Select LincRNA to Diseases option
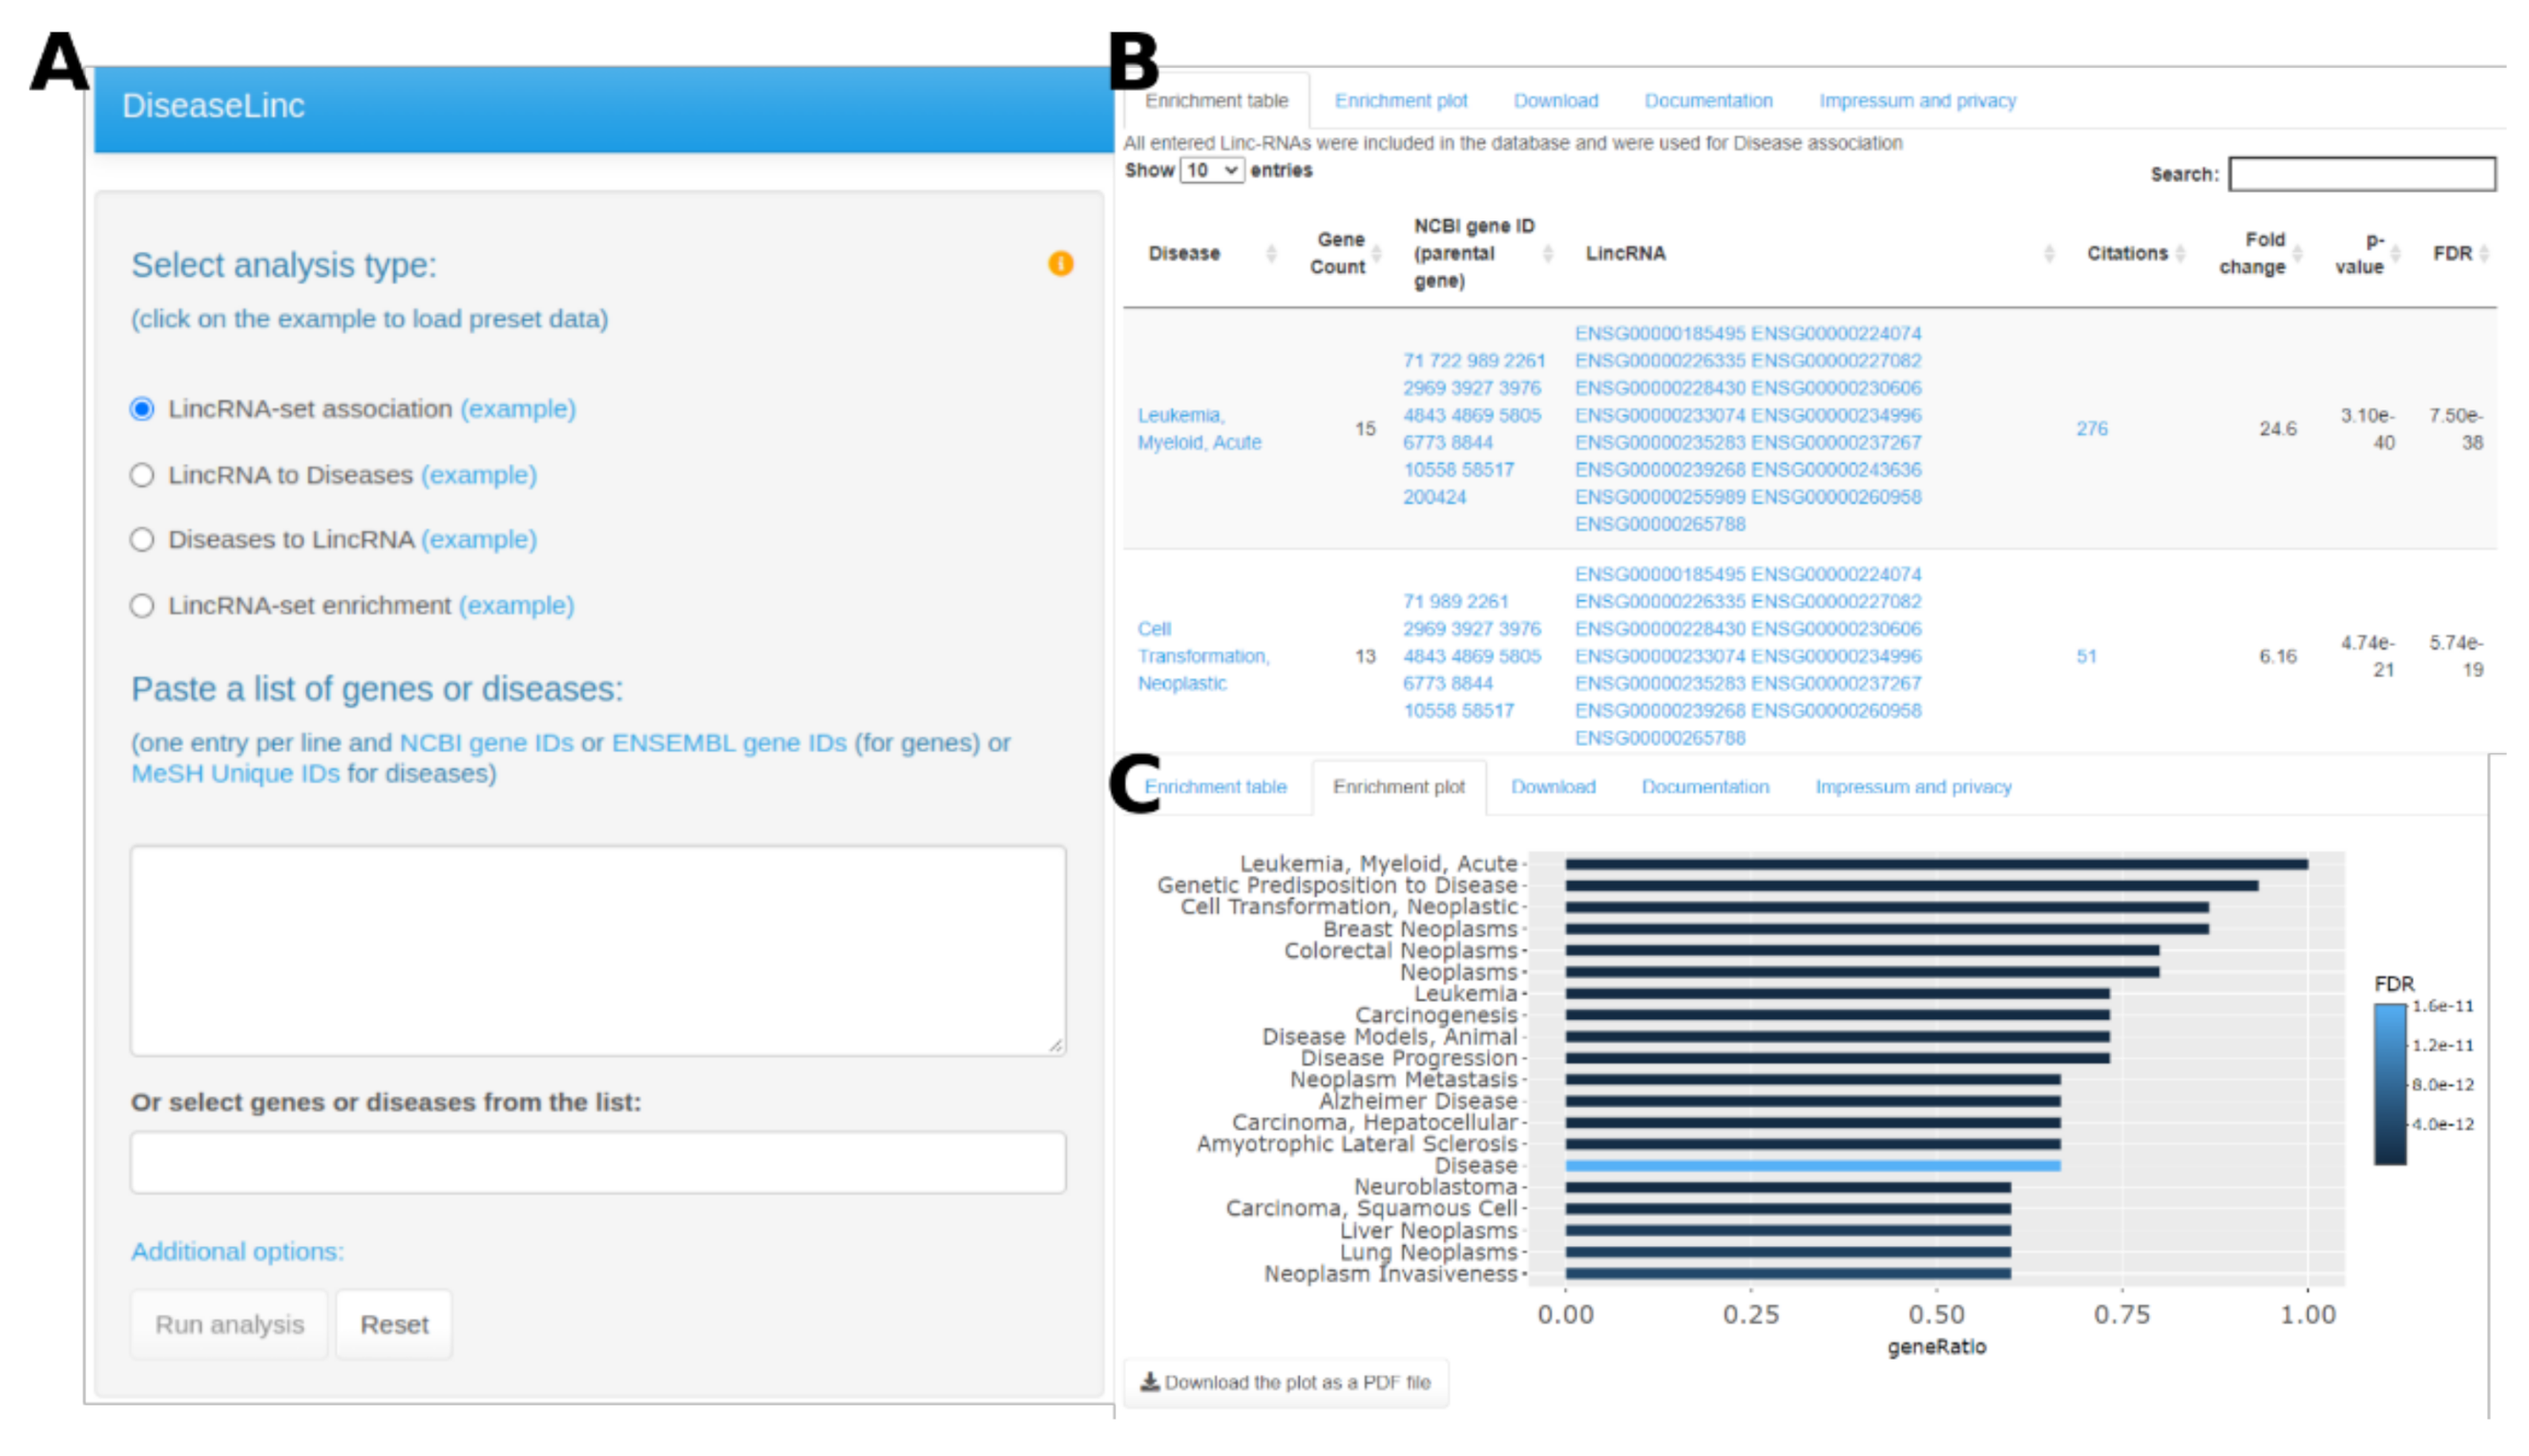Screen dimensions: 2529x1456 tap(142, 475)
